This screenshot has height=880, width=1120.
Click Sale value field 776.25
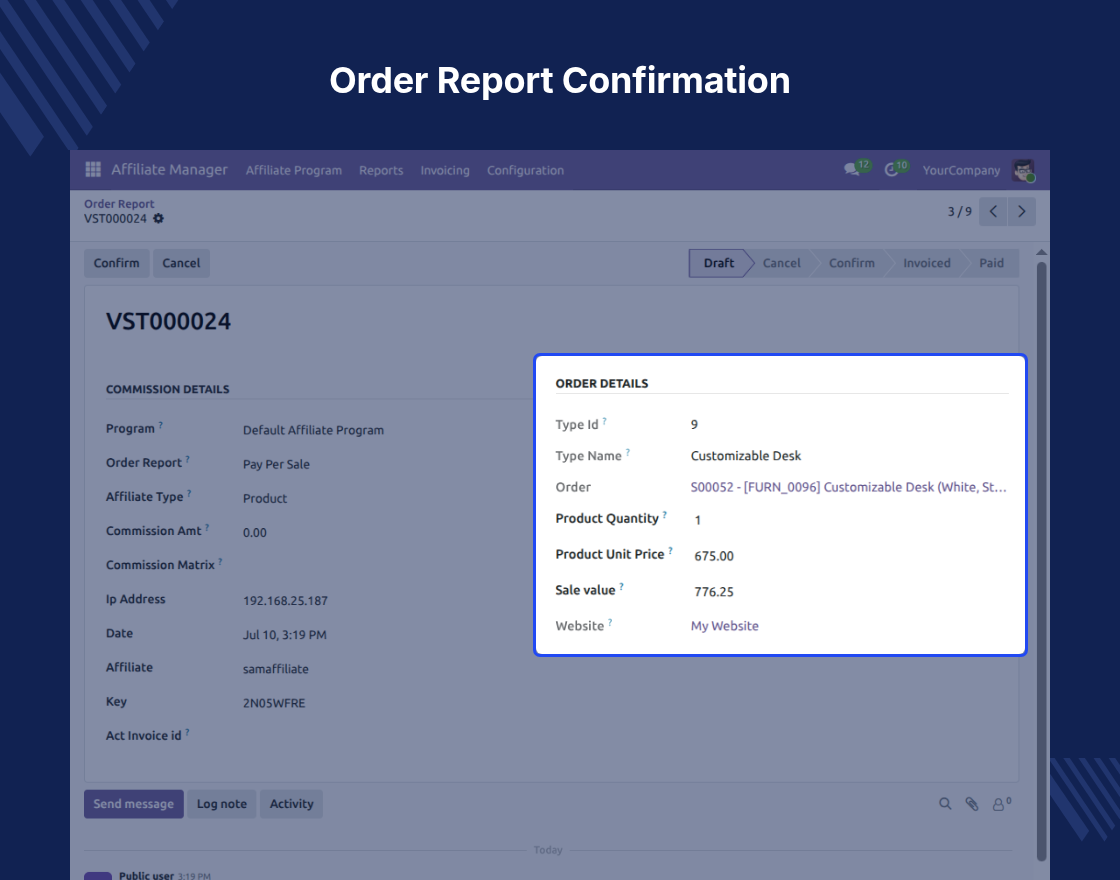714,591
